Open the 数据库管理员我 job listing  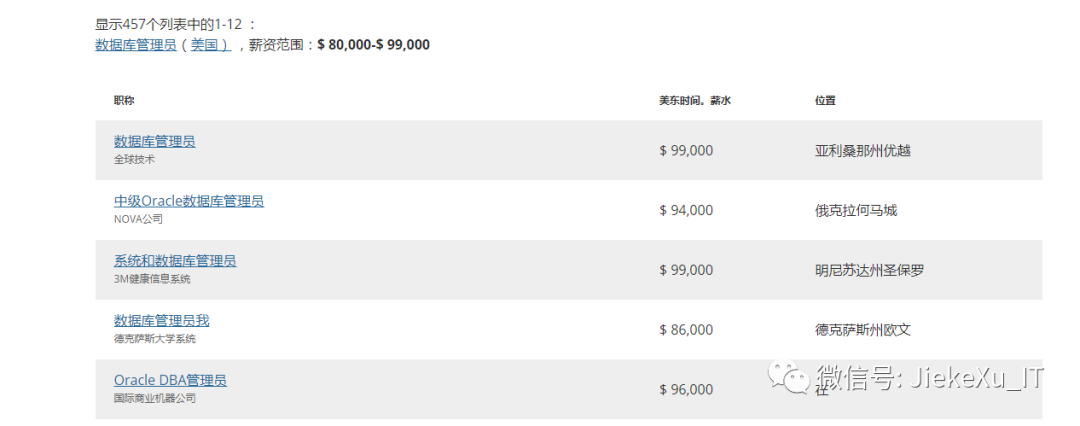pyautogui.click(x=162, y=321)
